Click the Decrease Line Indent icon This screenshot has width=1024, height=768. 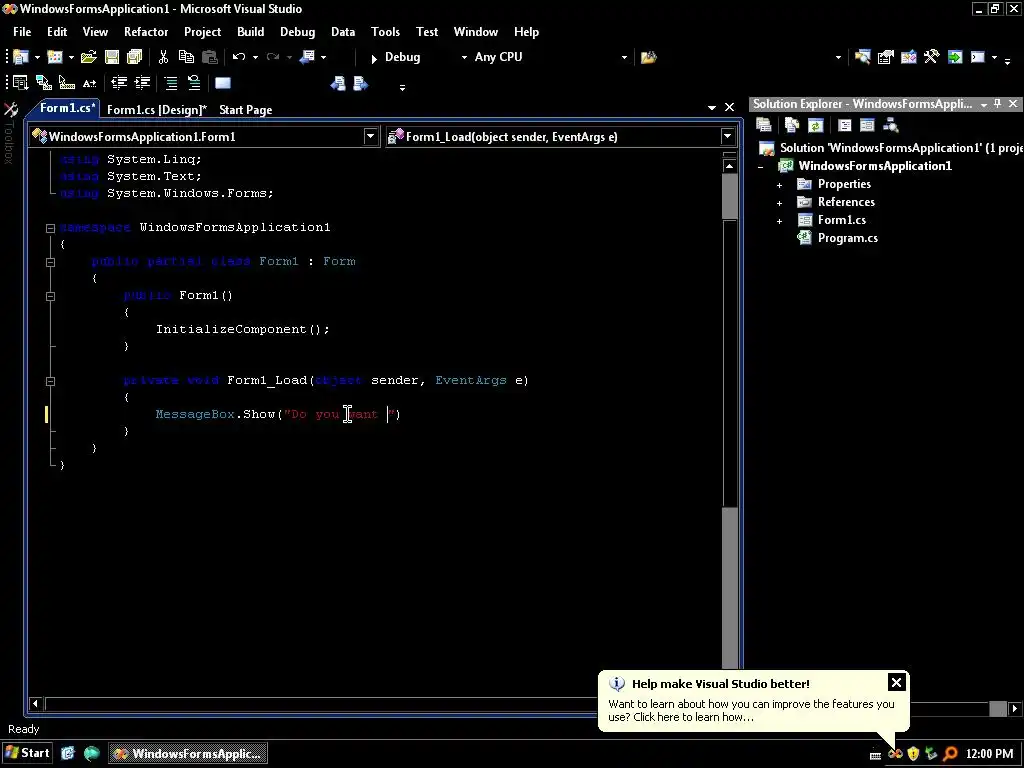click(119, 83)
